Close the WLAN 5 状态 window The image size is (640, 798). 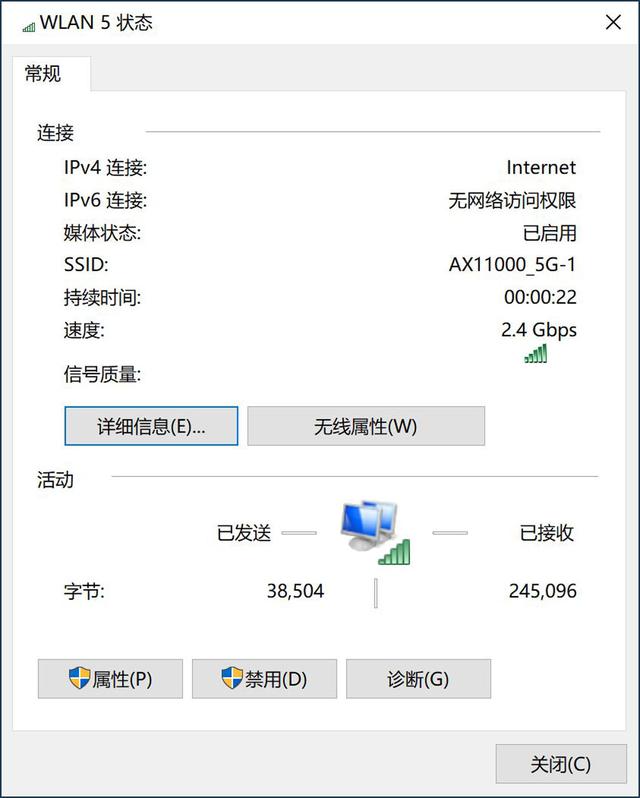point(613,22)
